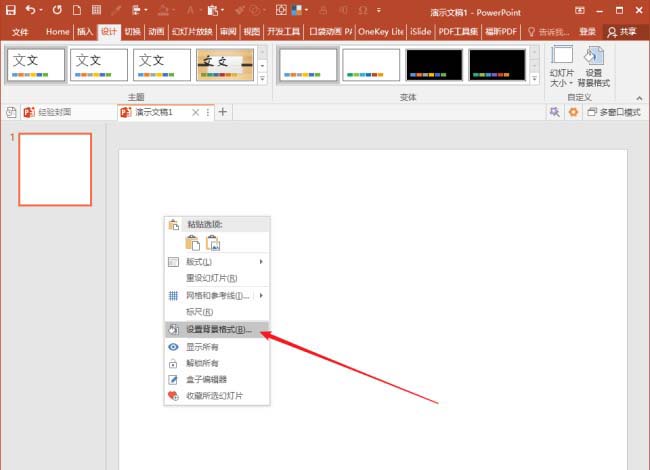This screenshot has height=470, width=650.
Task: Open the 幻灯片放映 tab
Action: coord(192,31)
